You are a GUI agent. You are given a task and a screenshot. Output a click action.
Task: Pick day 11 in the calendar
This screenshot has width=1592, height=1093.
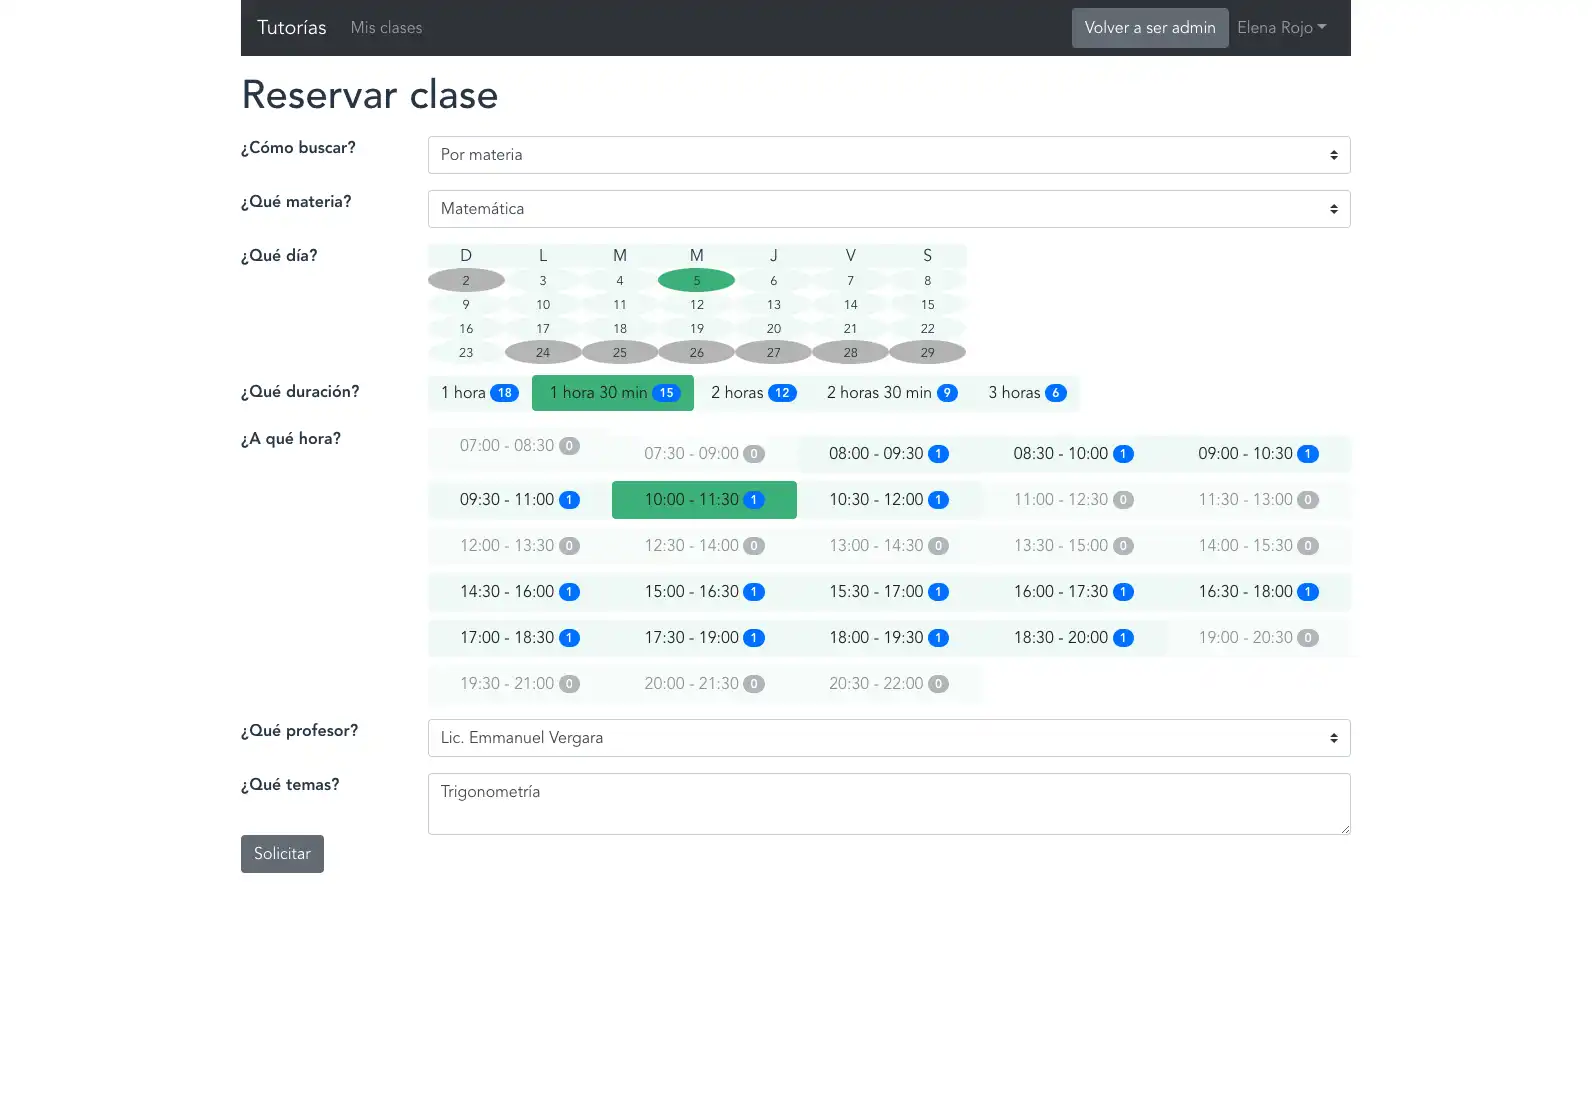point(620,304)
